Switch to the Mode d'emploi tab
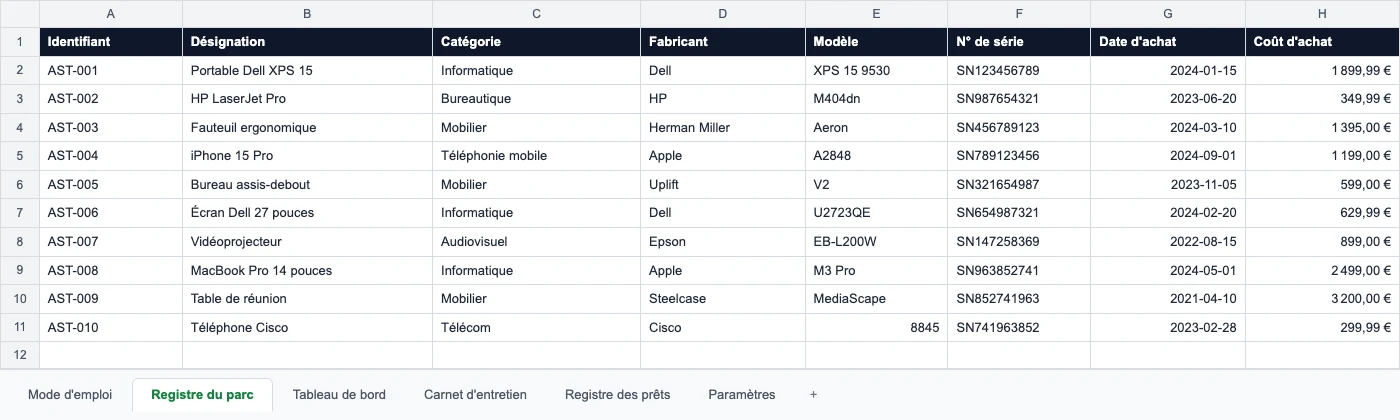 [70, 395]
